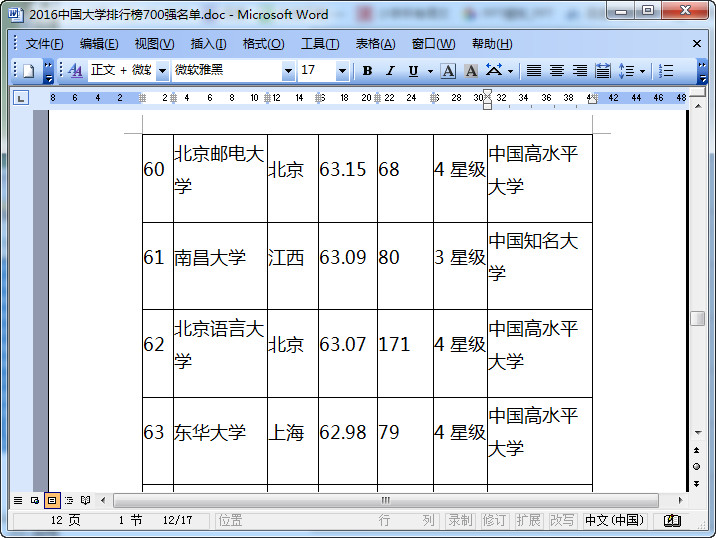This screenshot has width=716, height=538.
Task: Click the character scaling icon
Action: pyautogui.click(x=494, y=71)
